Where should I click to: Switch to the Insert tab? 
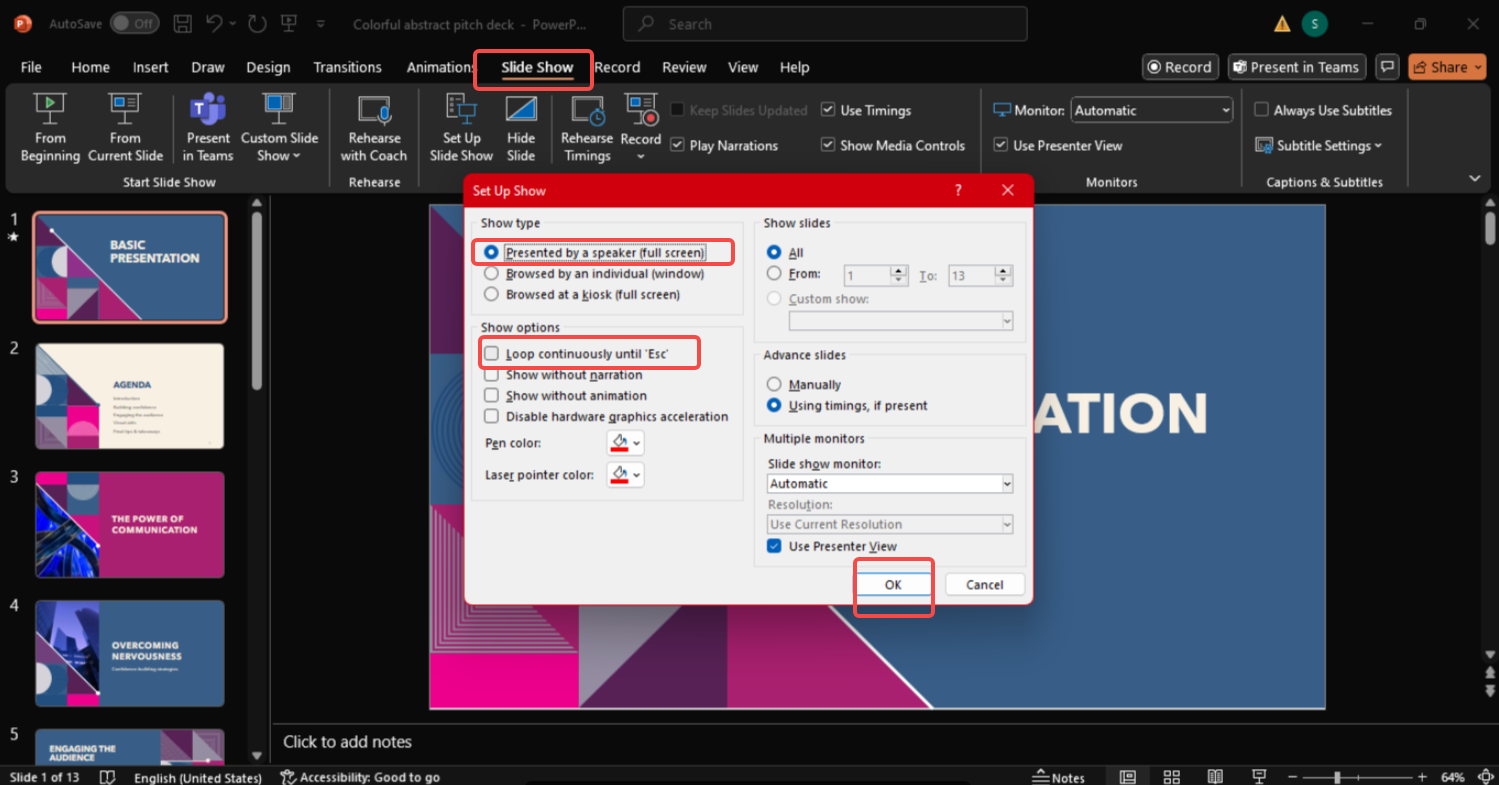[150, 67]
